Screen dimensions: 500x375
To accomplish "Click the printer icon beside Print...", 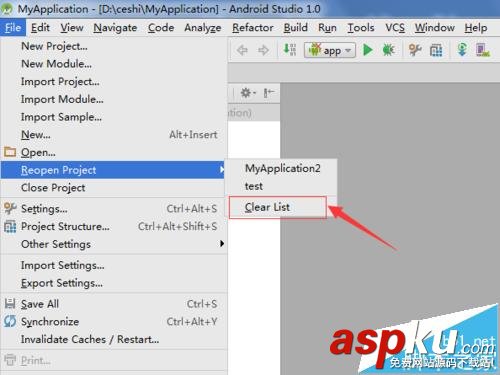I will 10,360.
